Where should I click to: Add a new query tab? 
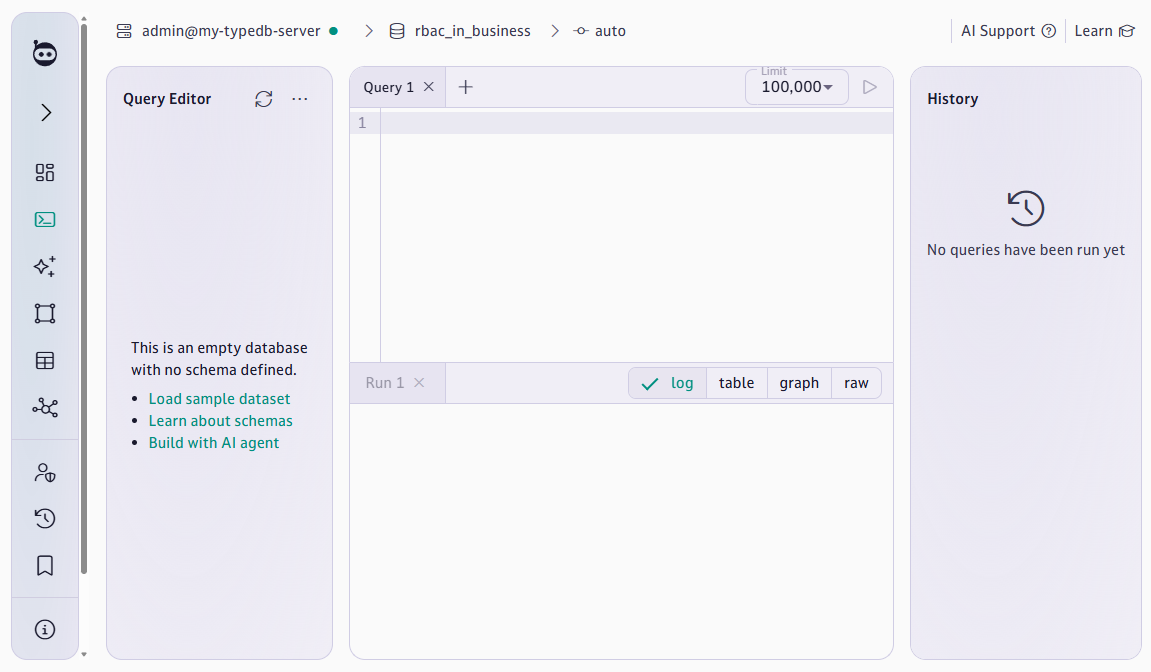pyautogui.click(x=465, y=87)
